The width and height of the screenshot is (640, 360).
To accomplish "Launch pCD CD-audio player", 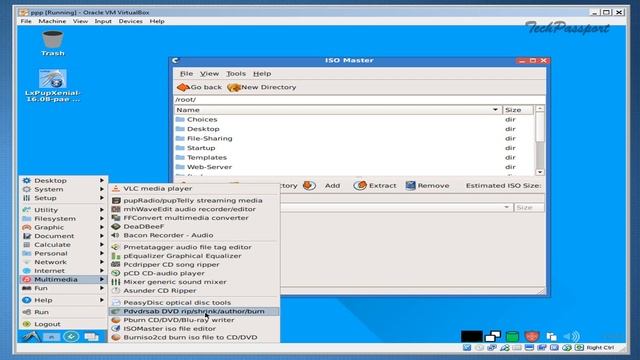I will [x=194, y=273].
